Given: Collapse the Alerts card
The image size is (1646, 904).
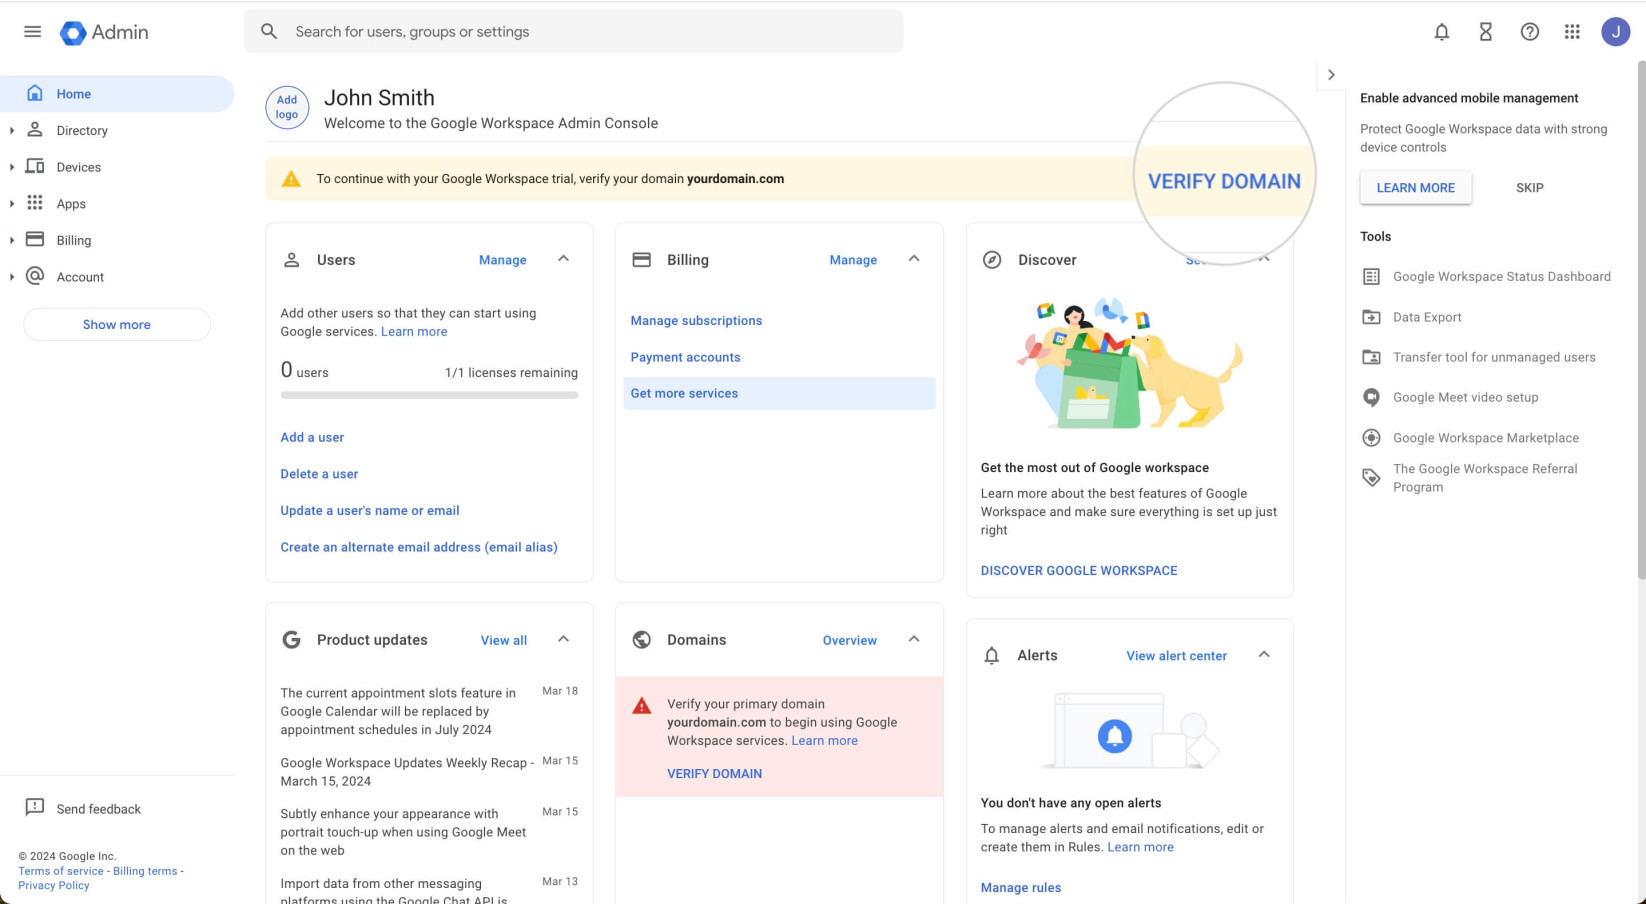Looking at the screenshot, I should coord(1264,655).
